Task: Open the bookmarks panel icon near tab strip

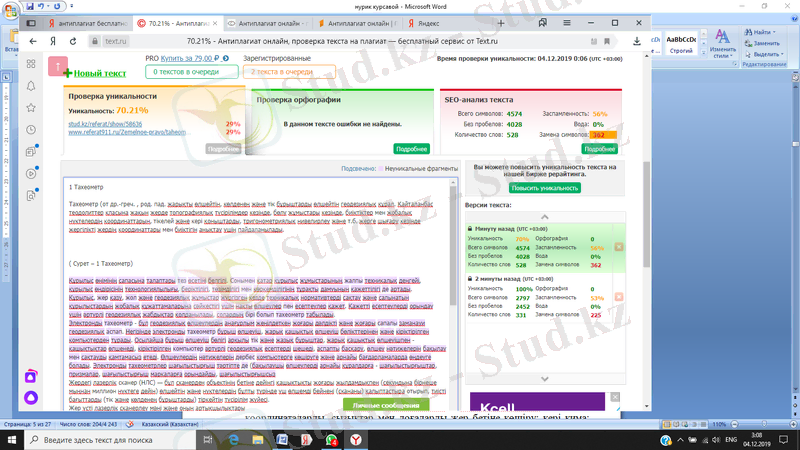Action: pos(542,23)
